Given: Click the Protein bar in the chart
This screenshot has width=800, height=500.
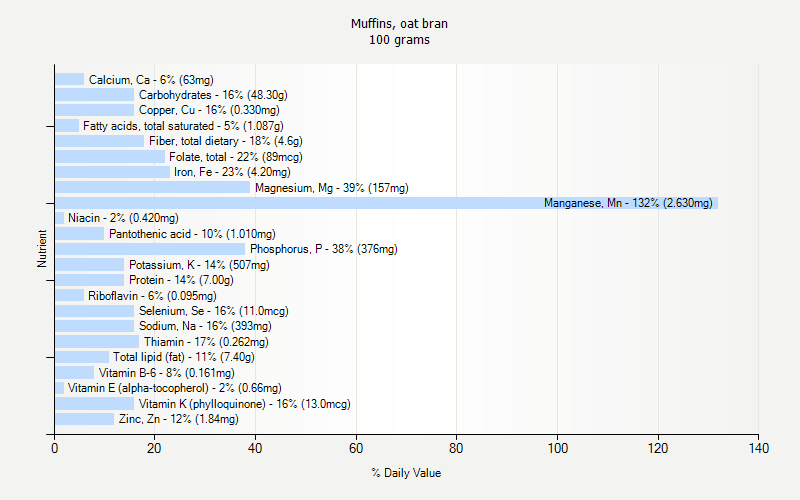Looking at the screenshot, I should click(89, 280).
